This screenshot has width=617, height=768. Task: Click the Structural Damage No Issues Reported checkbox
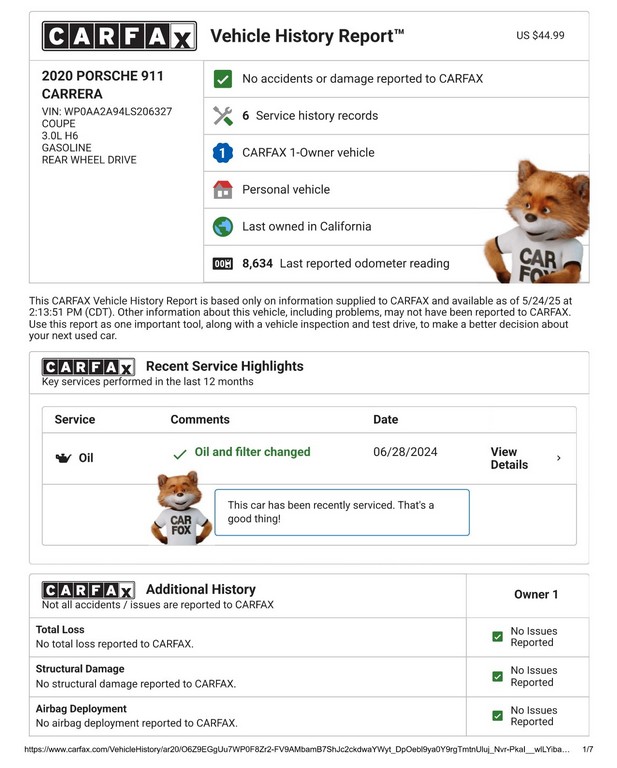coord(498,676)
